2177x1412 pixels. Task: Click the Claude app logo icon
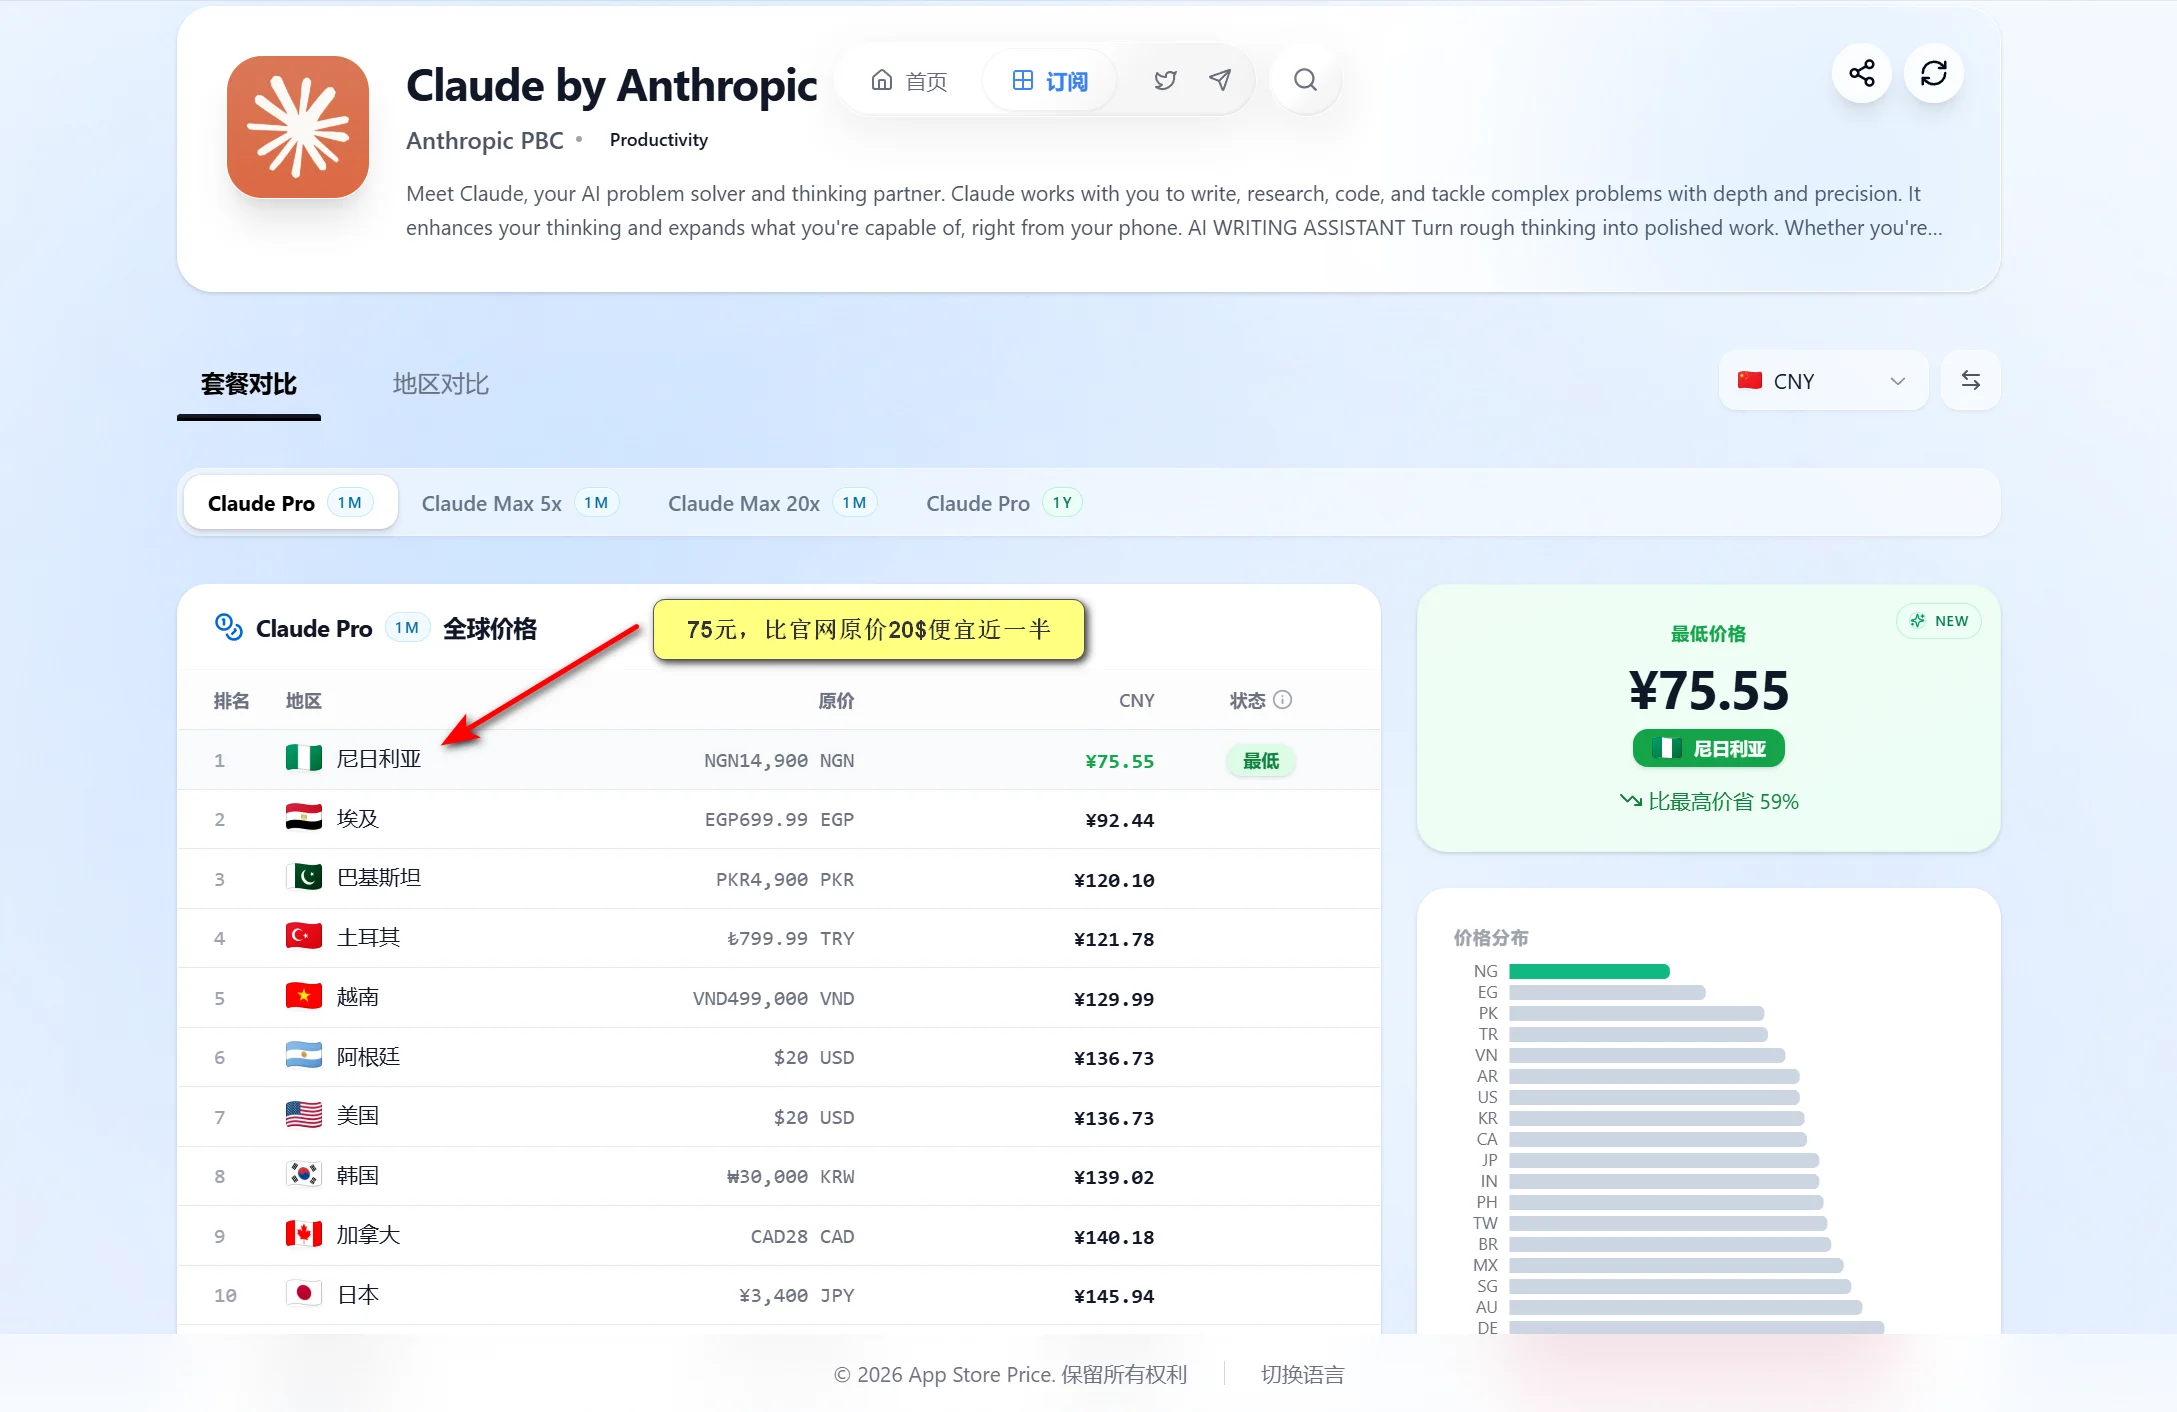pos(298,127)
